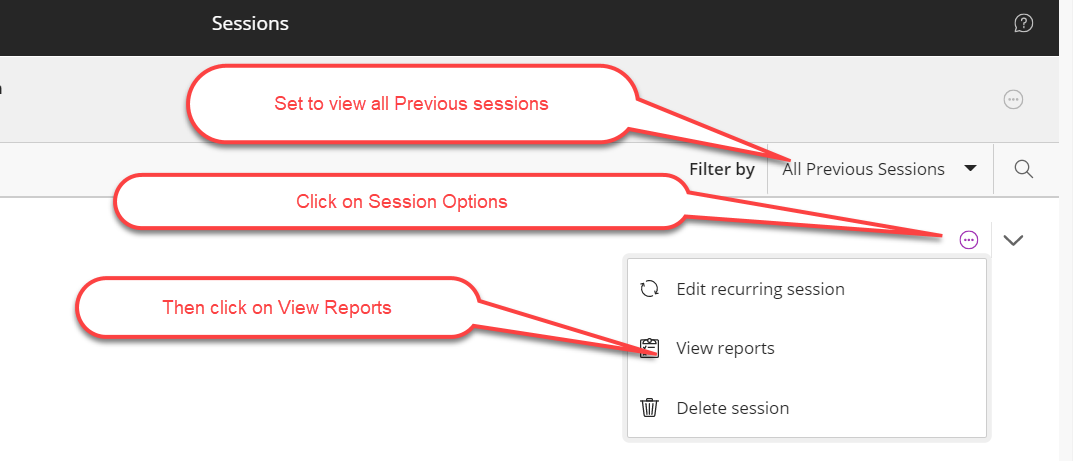Click the purple Session Options ellipsis icon
Screen dimensions: 1073x461
pyautogui.click(x=969, y=240)
